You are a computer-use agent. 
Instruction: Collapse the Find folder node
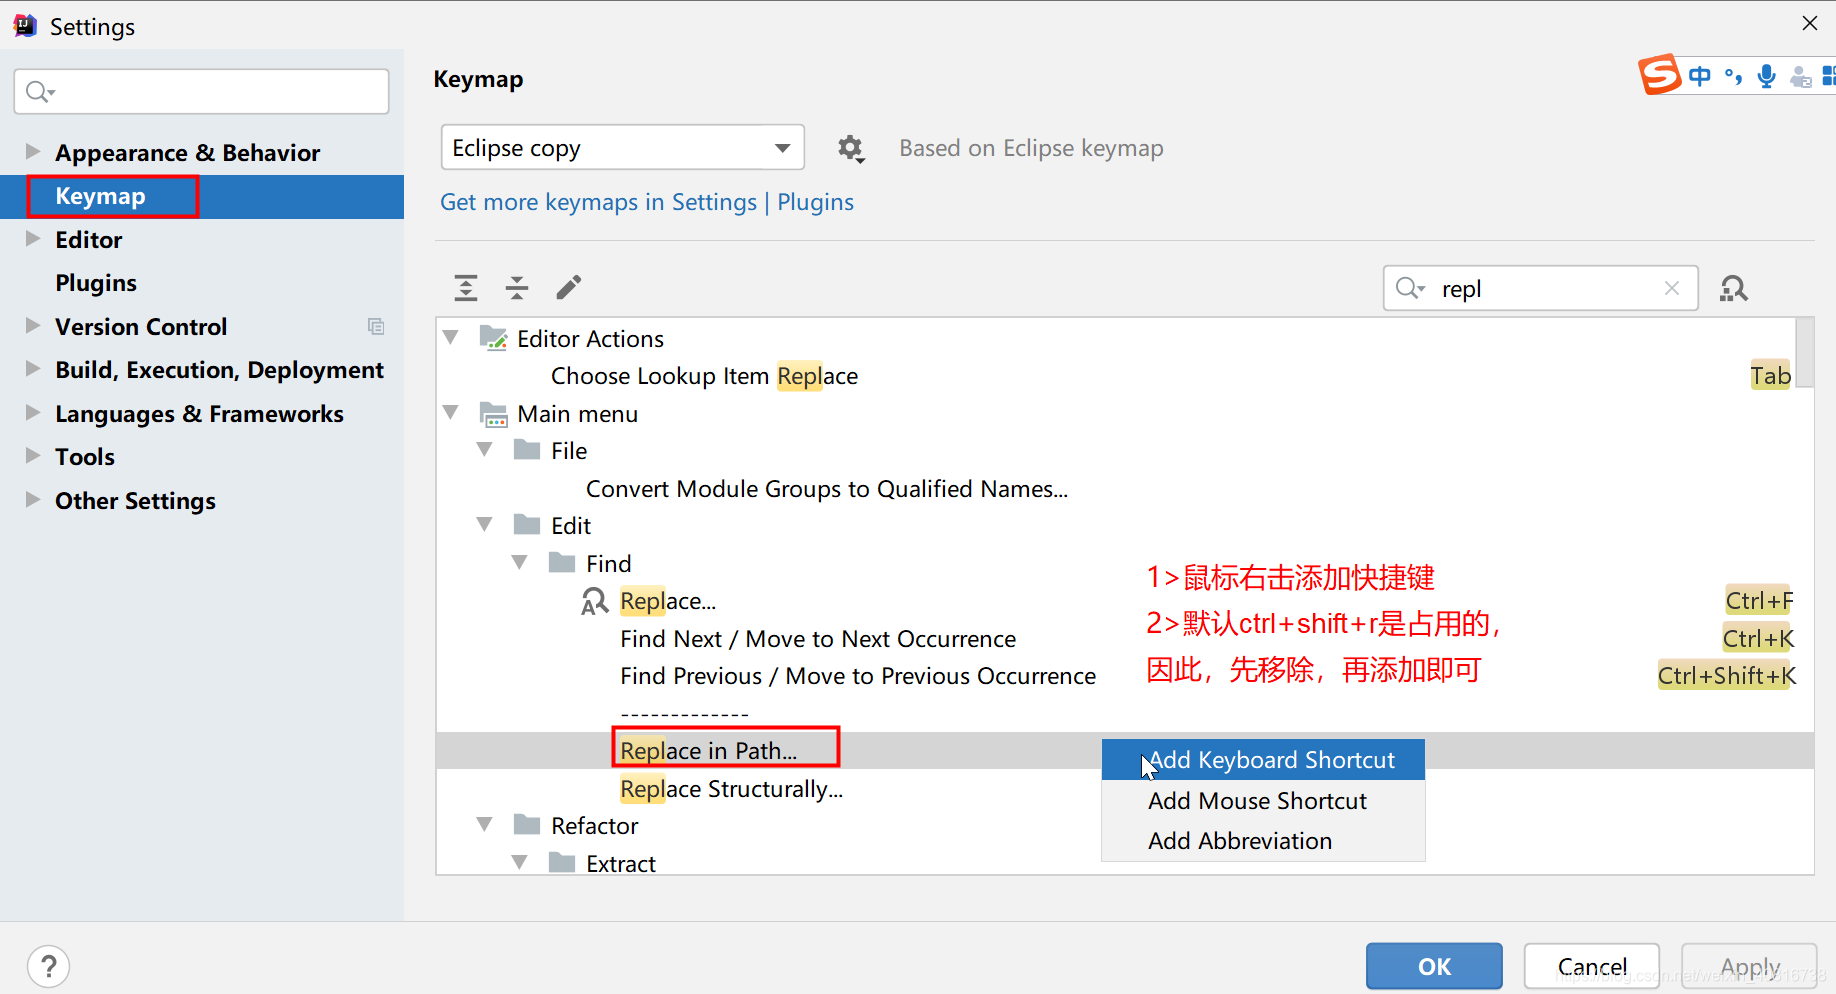pos(520,563)
